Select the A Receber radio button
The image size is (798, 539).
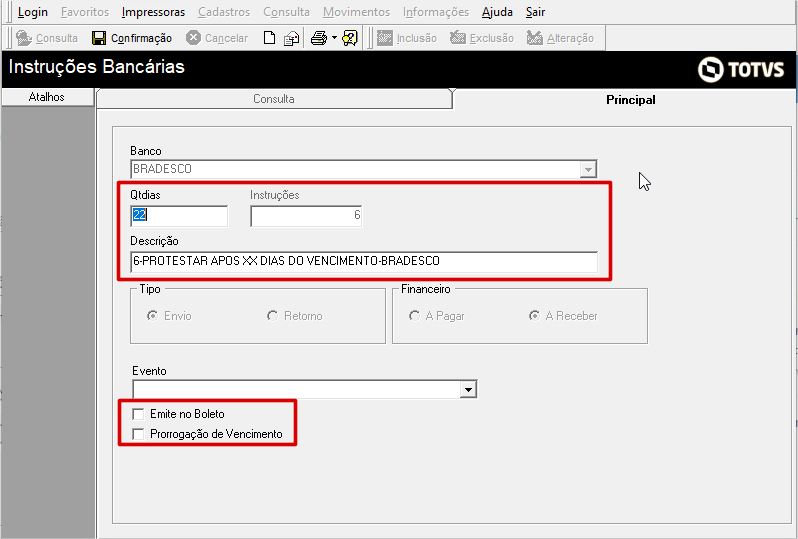click(534, 316)
